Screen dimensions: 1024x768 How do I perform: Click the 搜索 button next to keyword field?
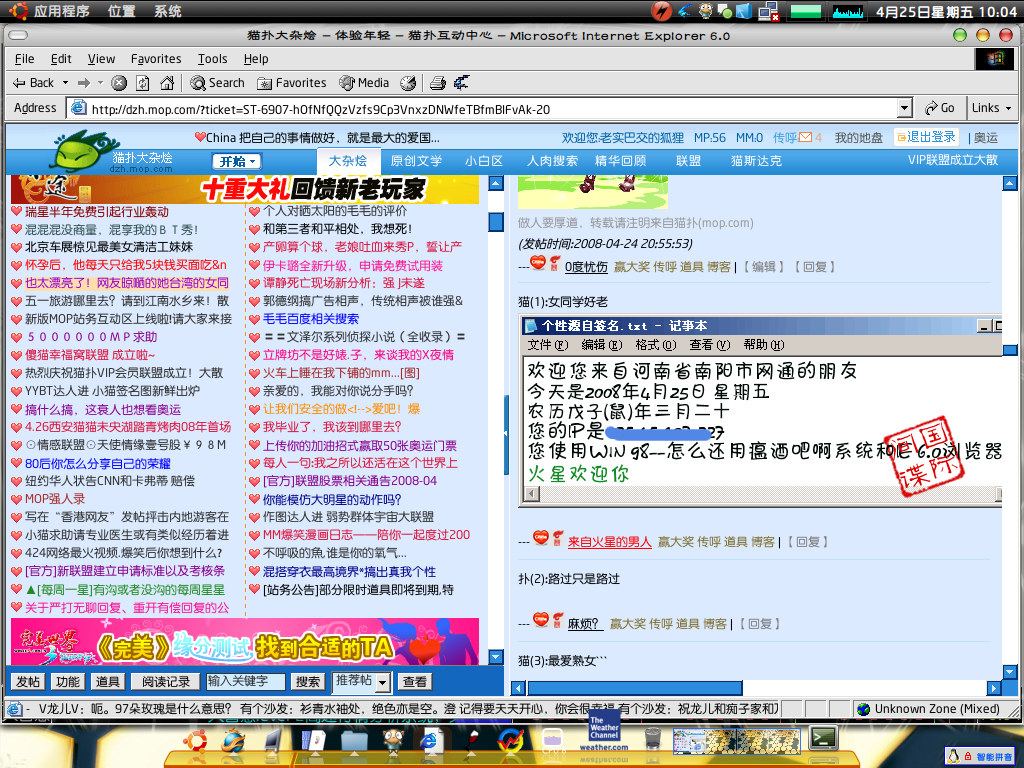[308, 682]
